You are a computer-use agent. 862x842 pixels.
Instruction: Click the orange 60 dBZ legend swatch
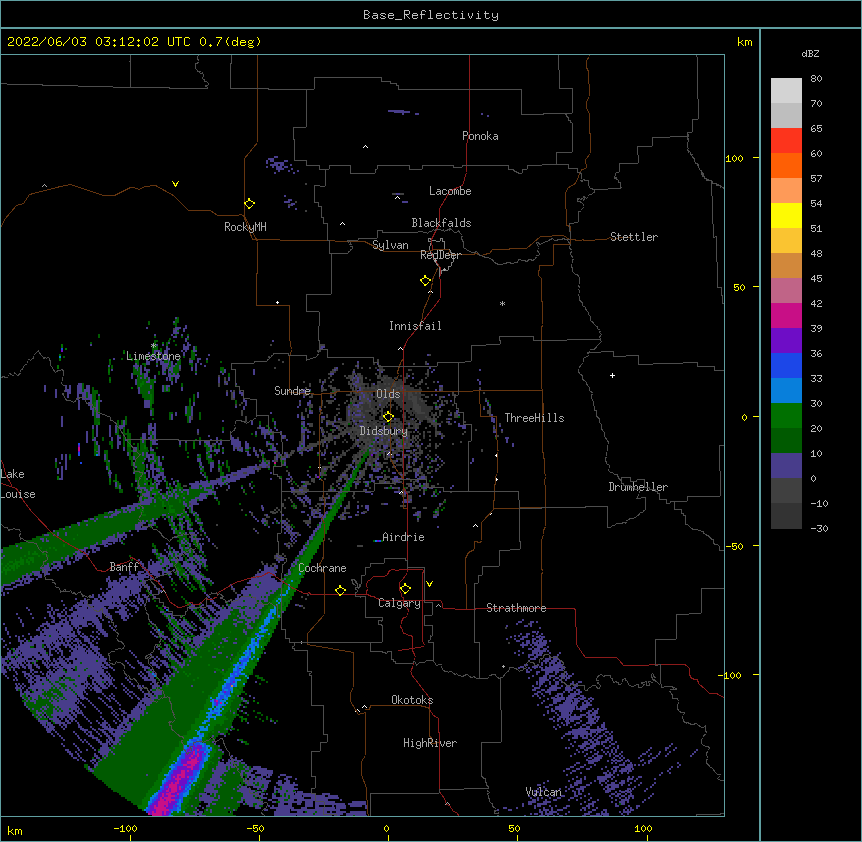pyautogui.click(x=786, y=165)
